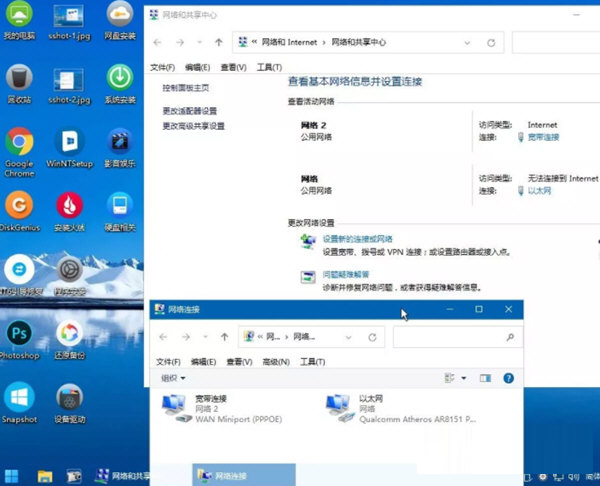Open 查看(V) menu in 网络和共享中心
600x486 pixels.
click(x=233, y=67)
